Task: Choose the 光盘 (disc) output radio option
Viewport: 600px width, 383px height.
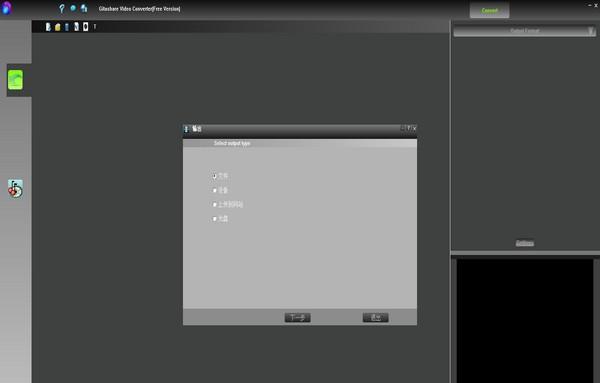Action: [x=220, y=218]
